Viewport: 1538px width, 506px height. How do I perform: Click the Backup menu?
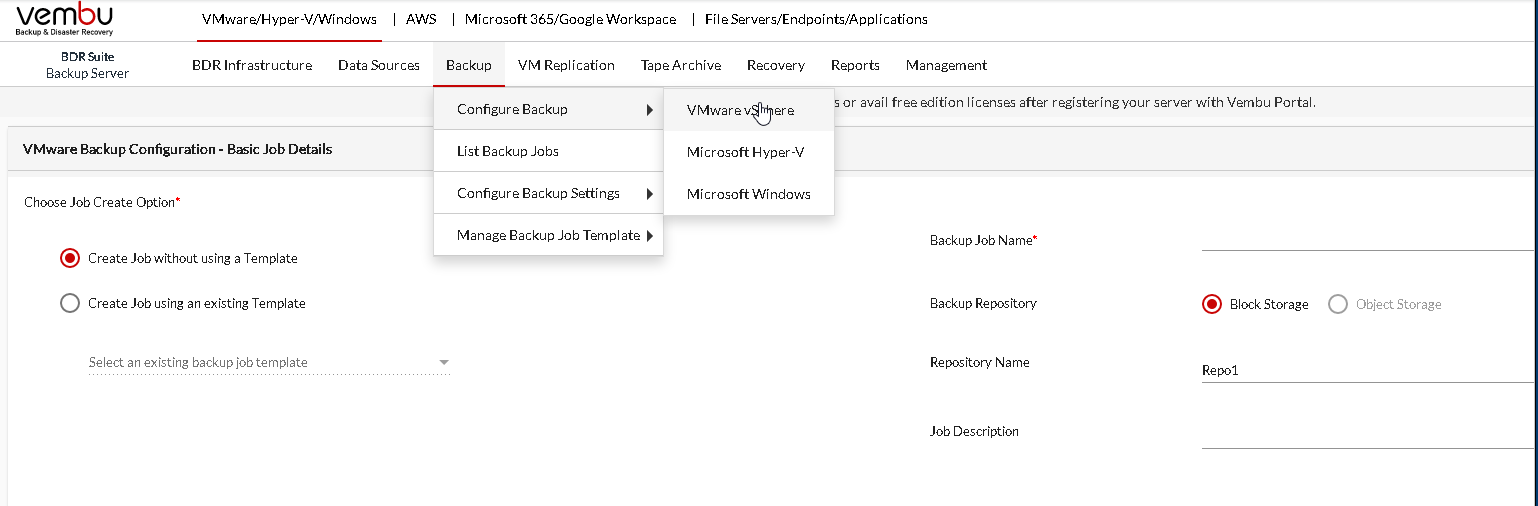coord(469,65)
